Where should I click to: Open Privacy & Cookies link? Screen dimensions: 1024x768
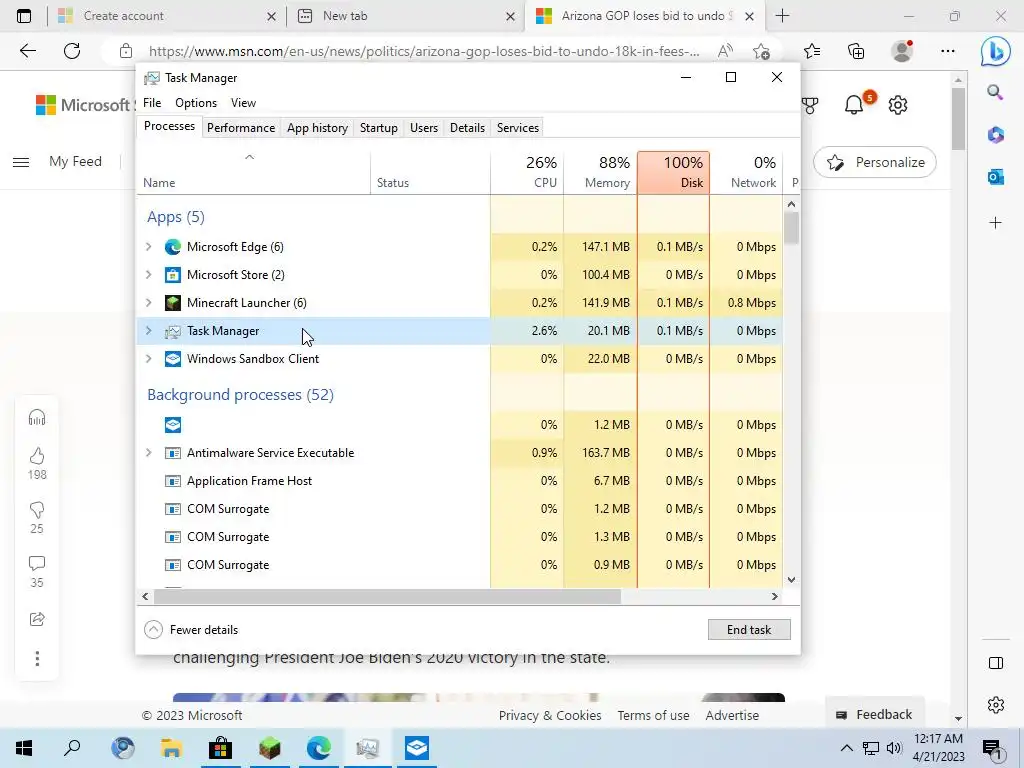coord(550,716)
